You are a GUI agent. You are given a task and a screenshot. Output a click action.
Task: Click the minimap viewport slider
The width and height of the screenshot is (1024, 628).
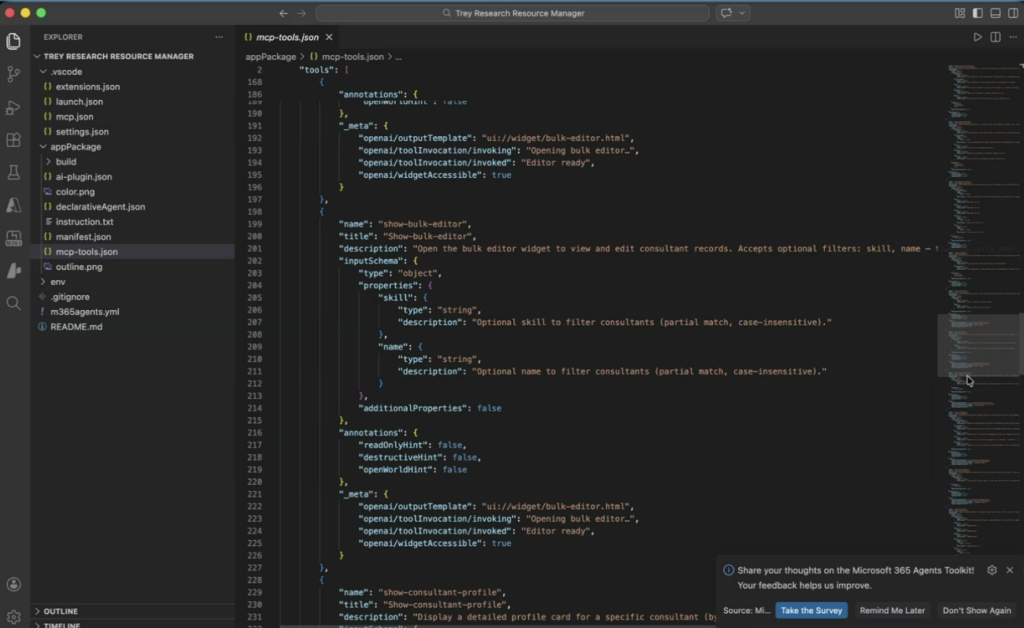979,345
